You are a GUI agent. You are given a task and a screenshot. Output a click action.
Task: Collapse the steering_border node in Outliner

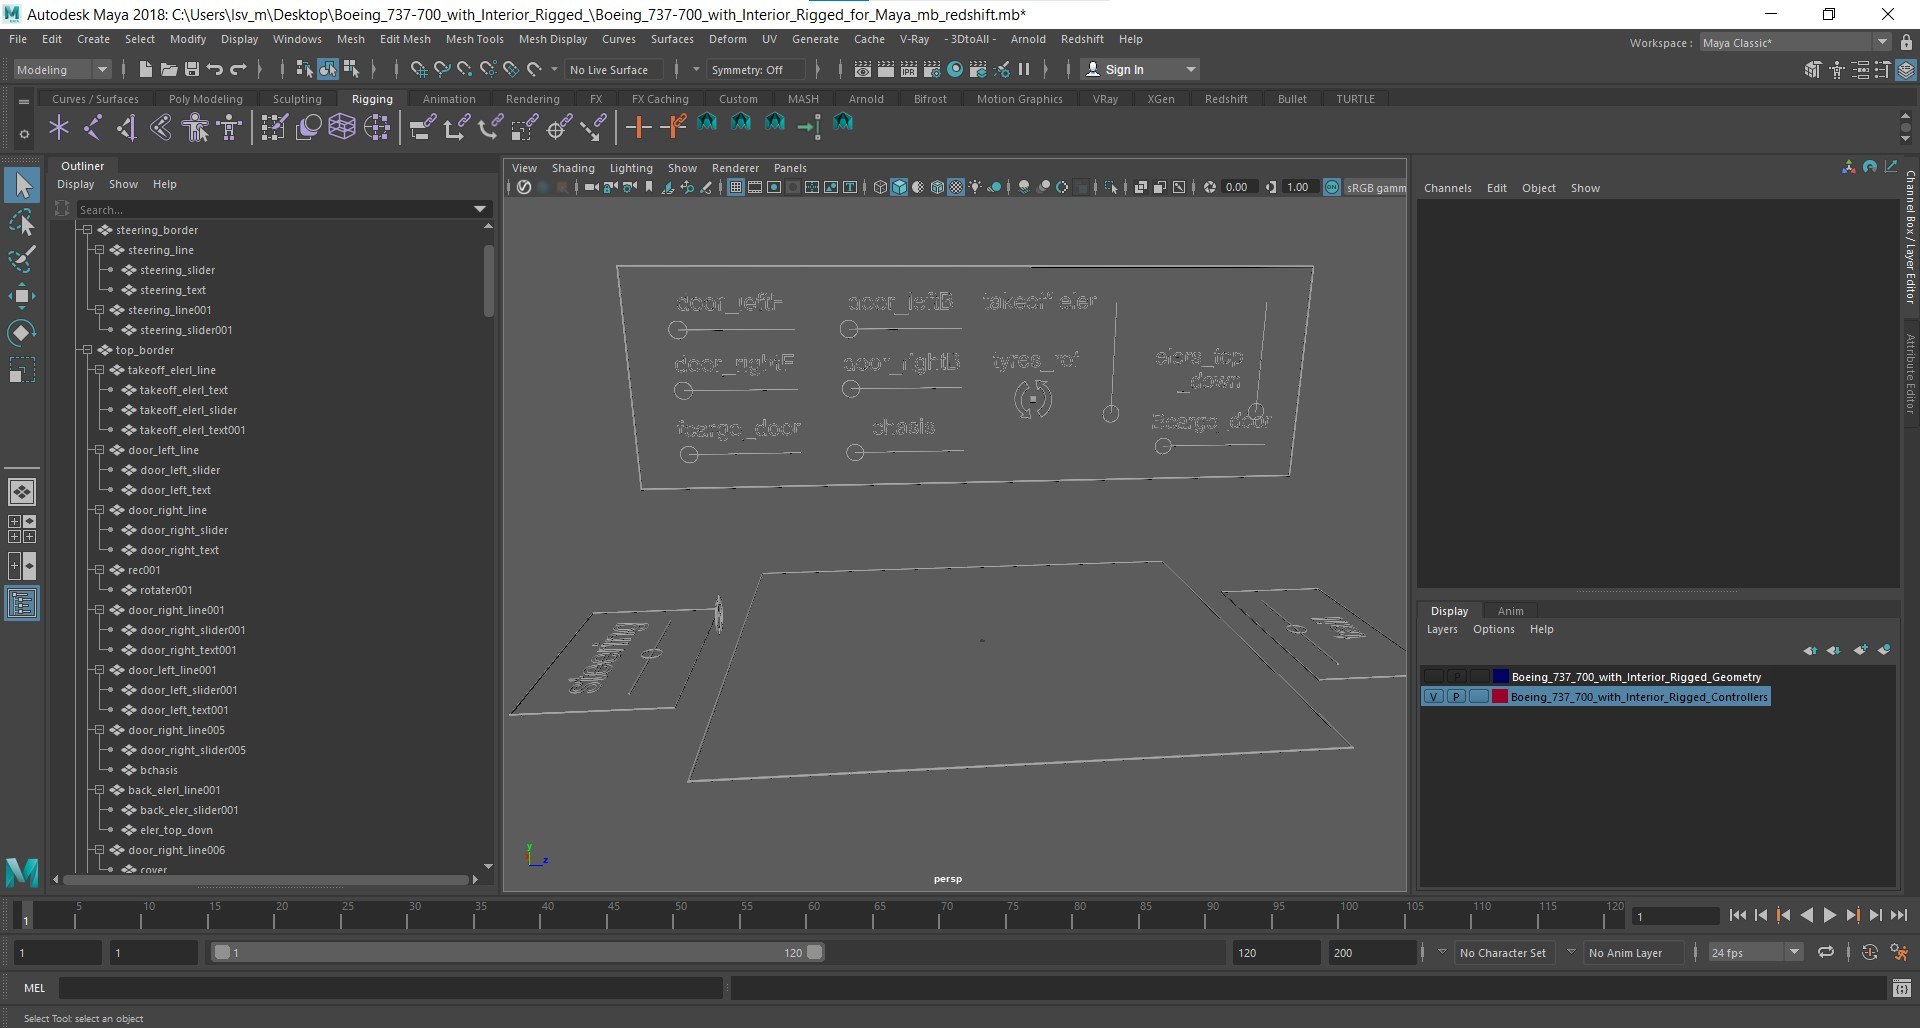87,230
